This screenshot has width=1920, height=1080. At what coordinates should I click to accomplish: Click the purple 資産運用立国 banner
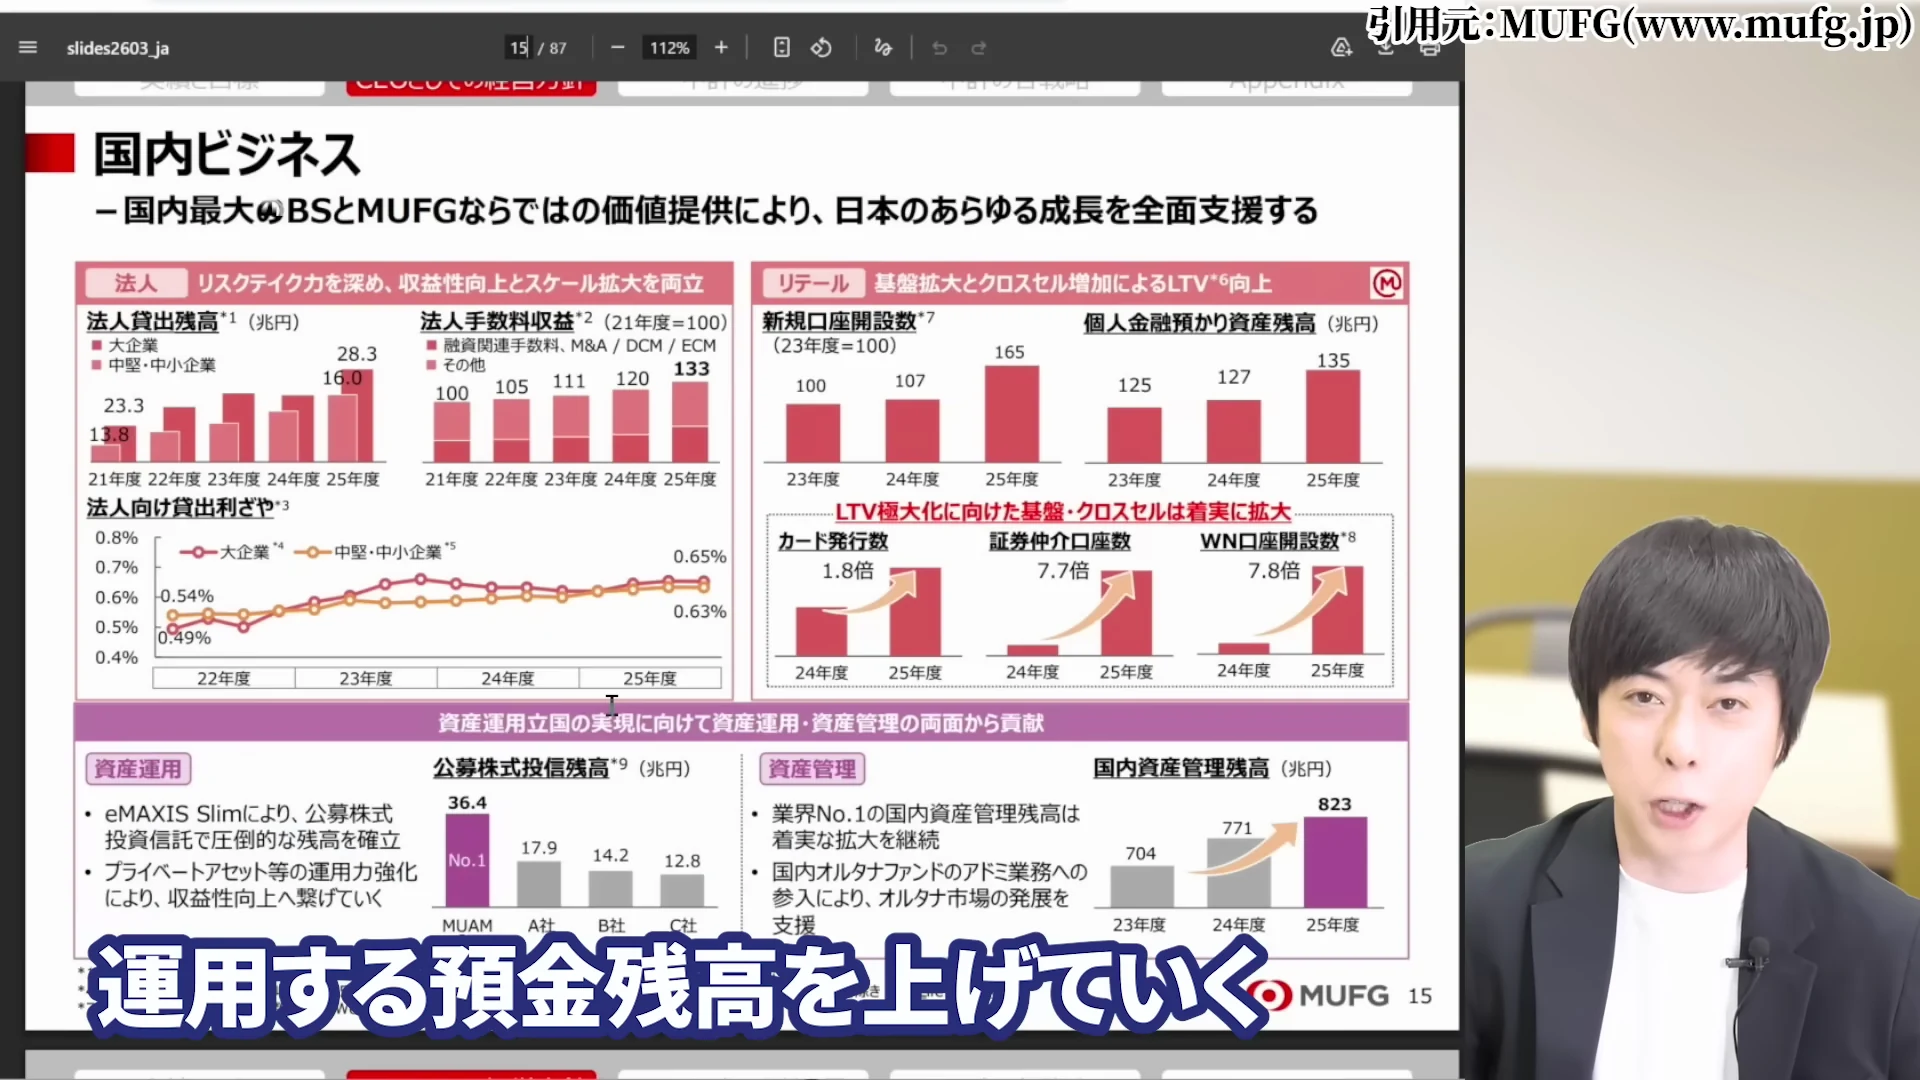point(741,722)
